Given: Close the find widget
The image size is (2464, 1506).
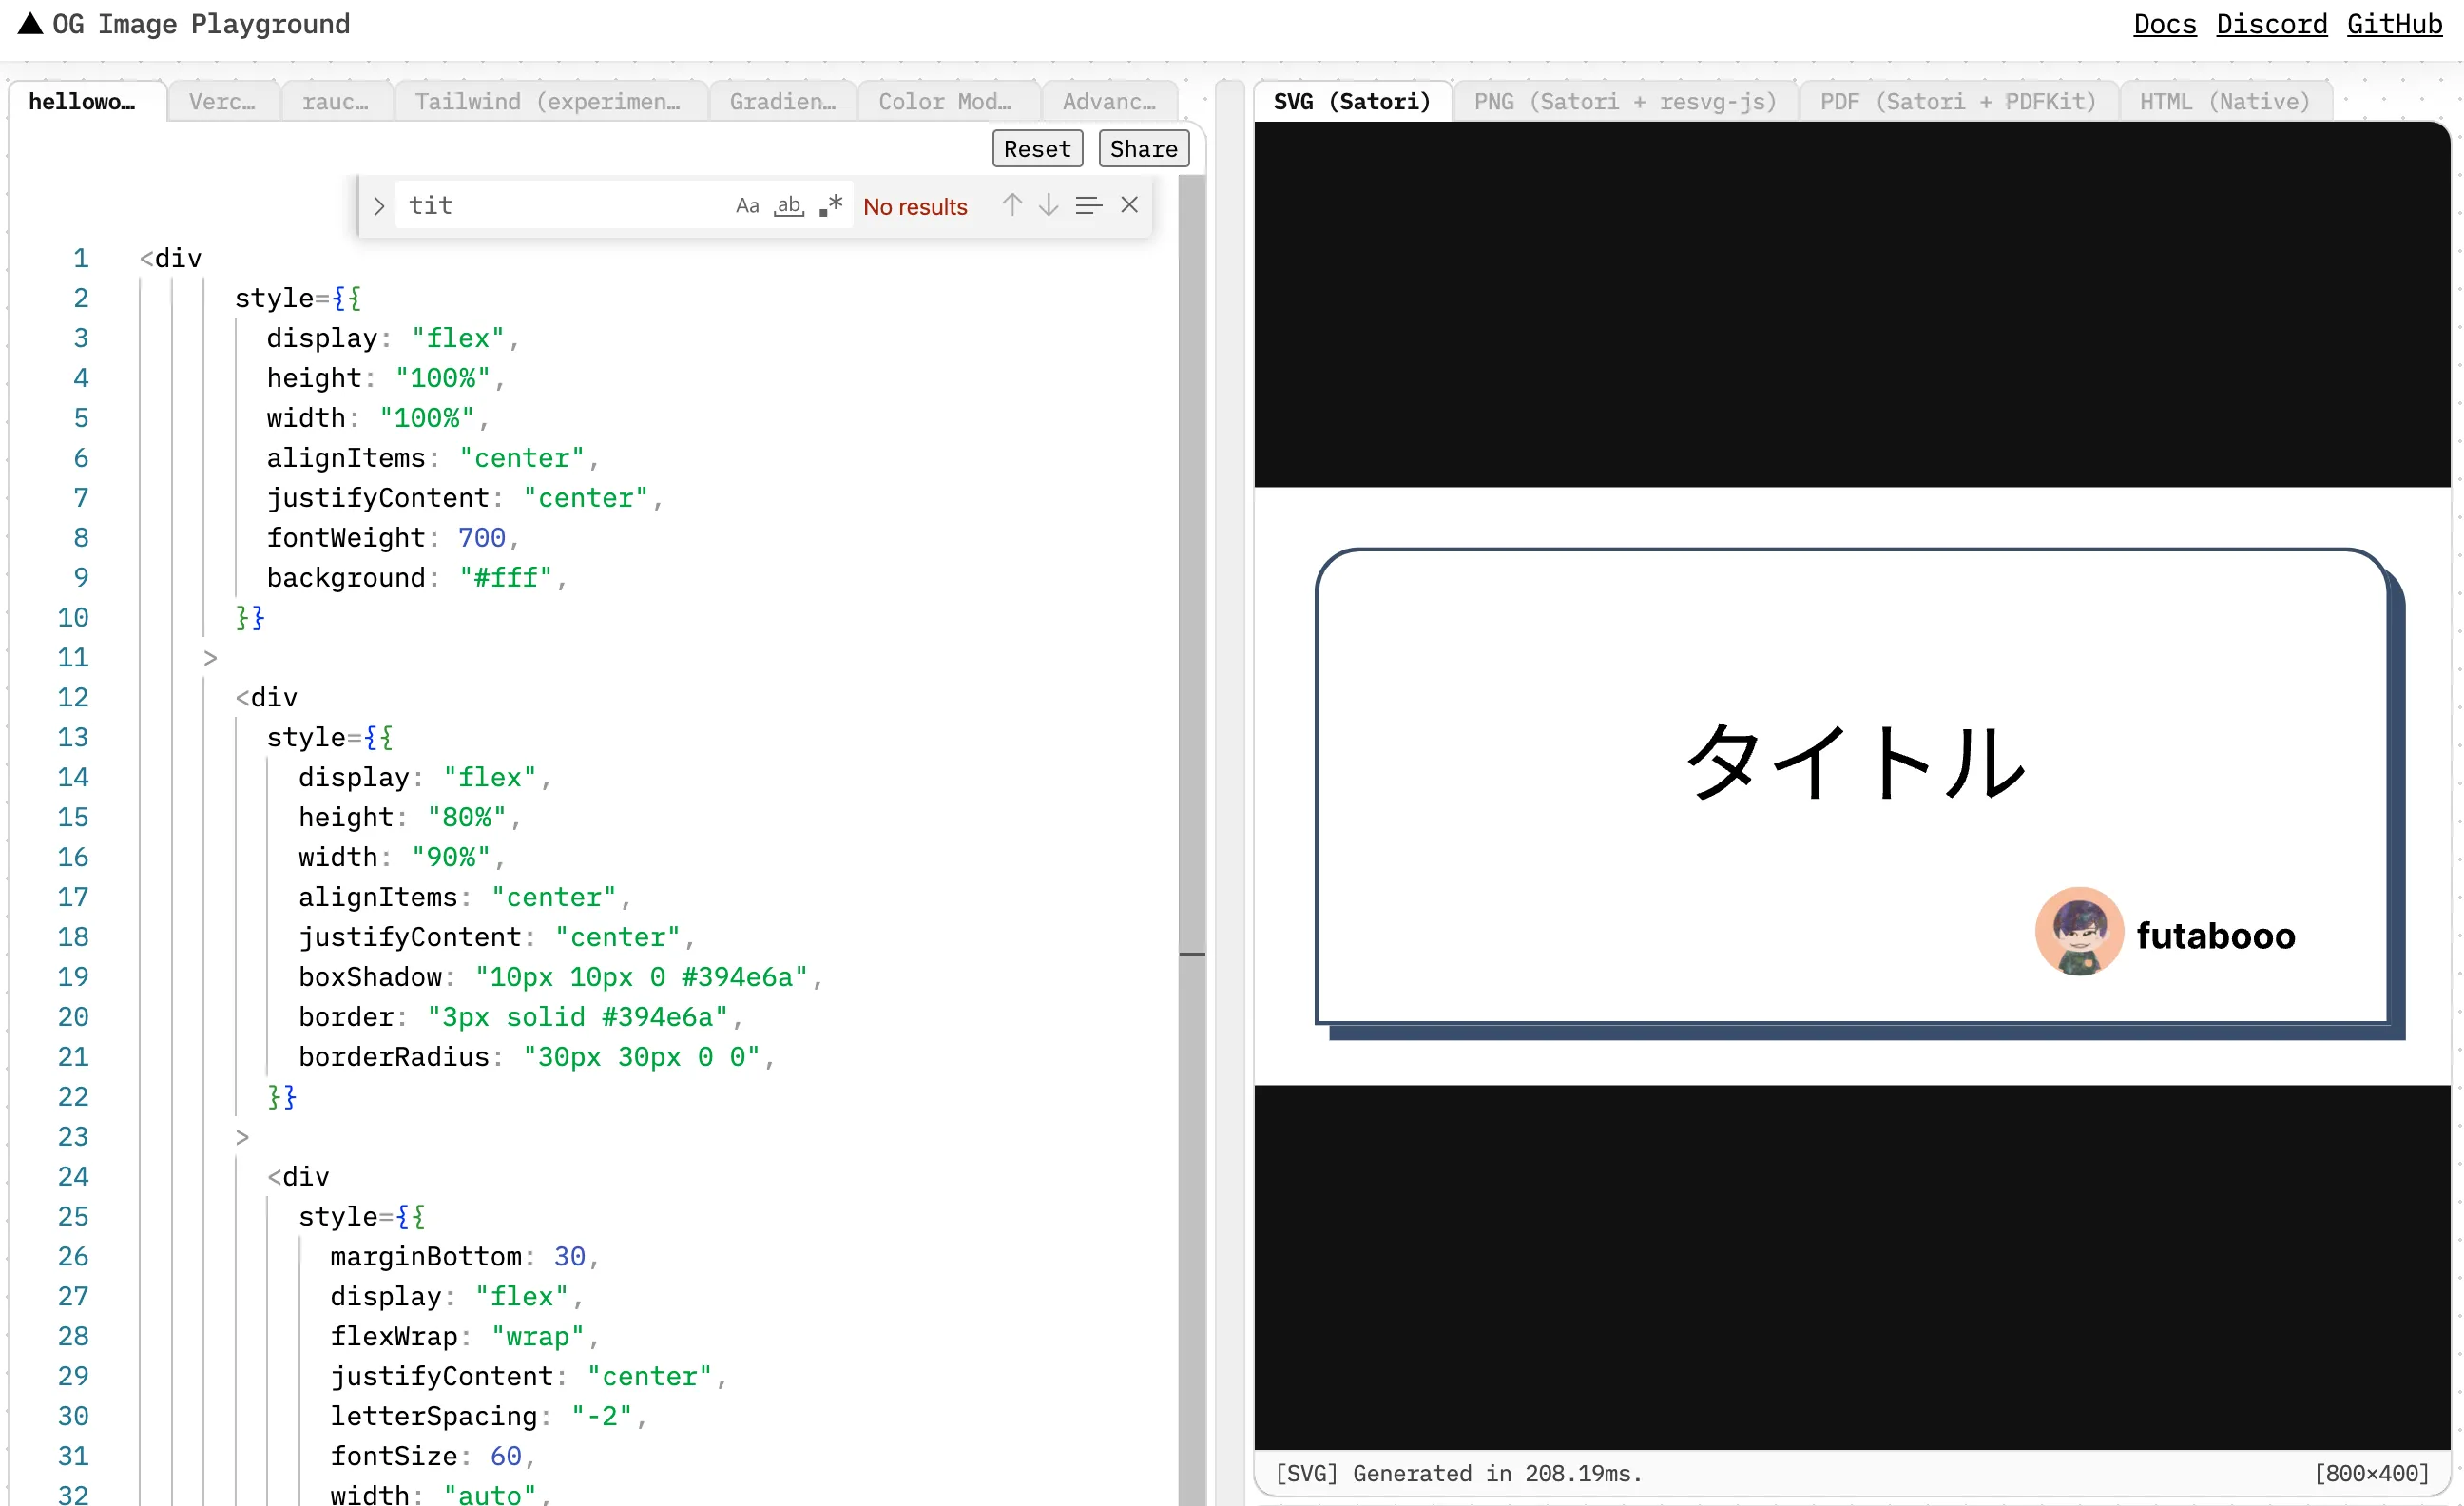Looking at the screenshot, I should point(1129,205).
